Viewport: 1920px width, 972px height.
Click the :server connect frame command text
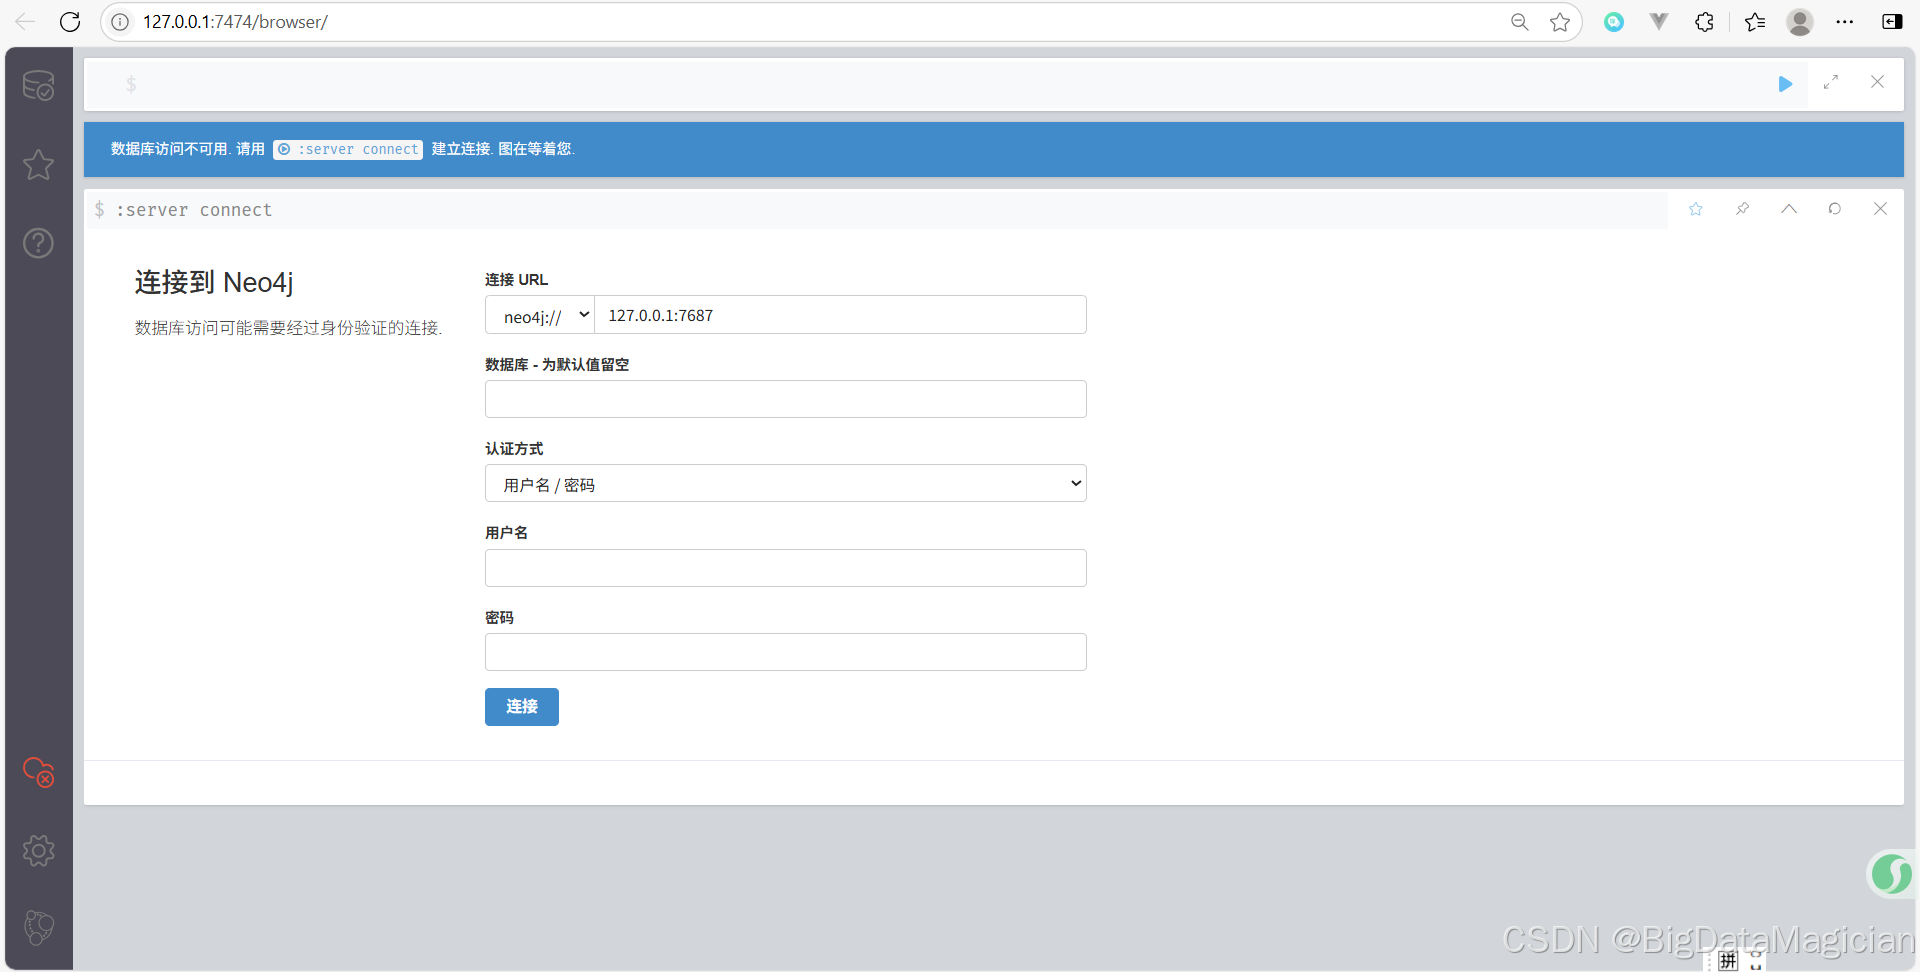(194, 210)
